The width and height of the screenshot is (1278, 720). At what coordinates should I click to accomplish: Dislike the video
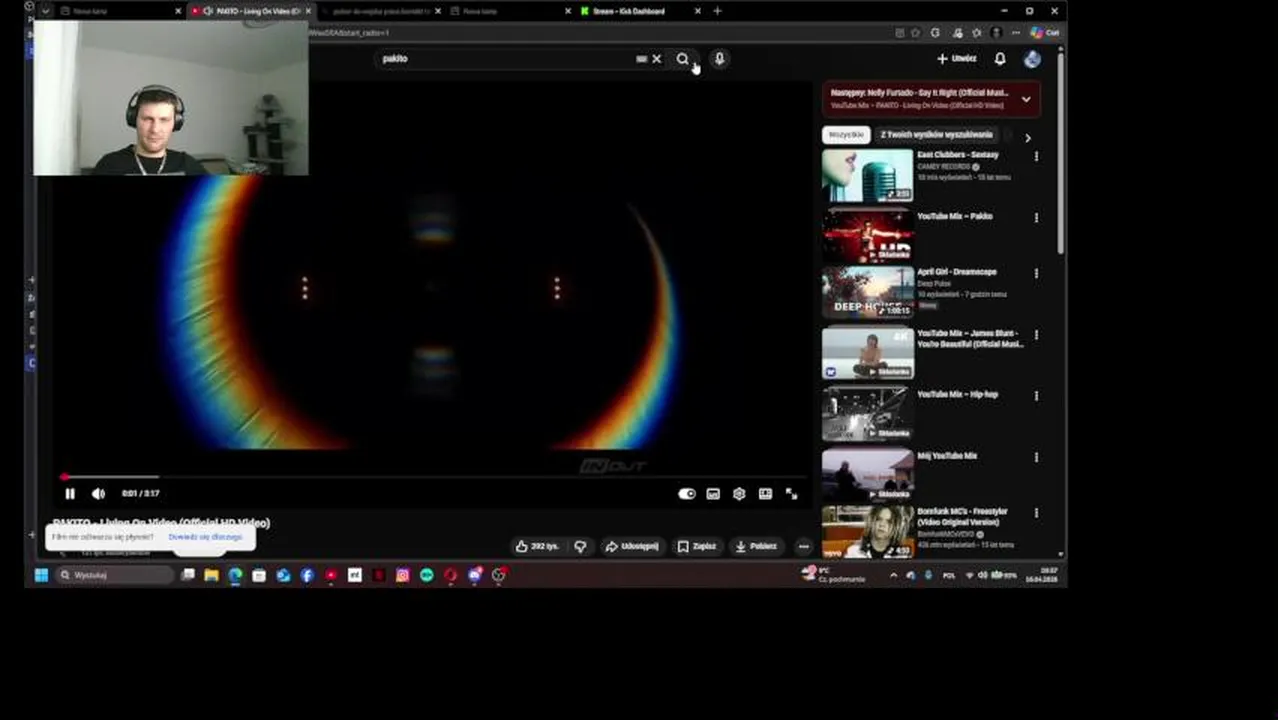click(580, 547)
